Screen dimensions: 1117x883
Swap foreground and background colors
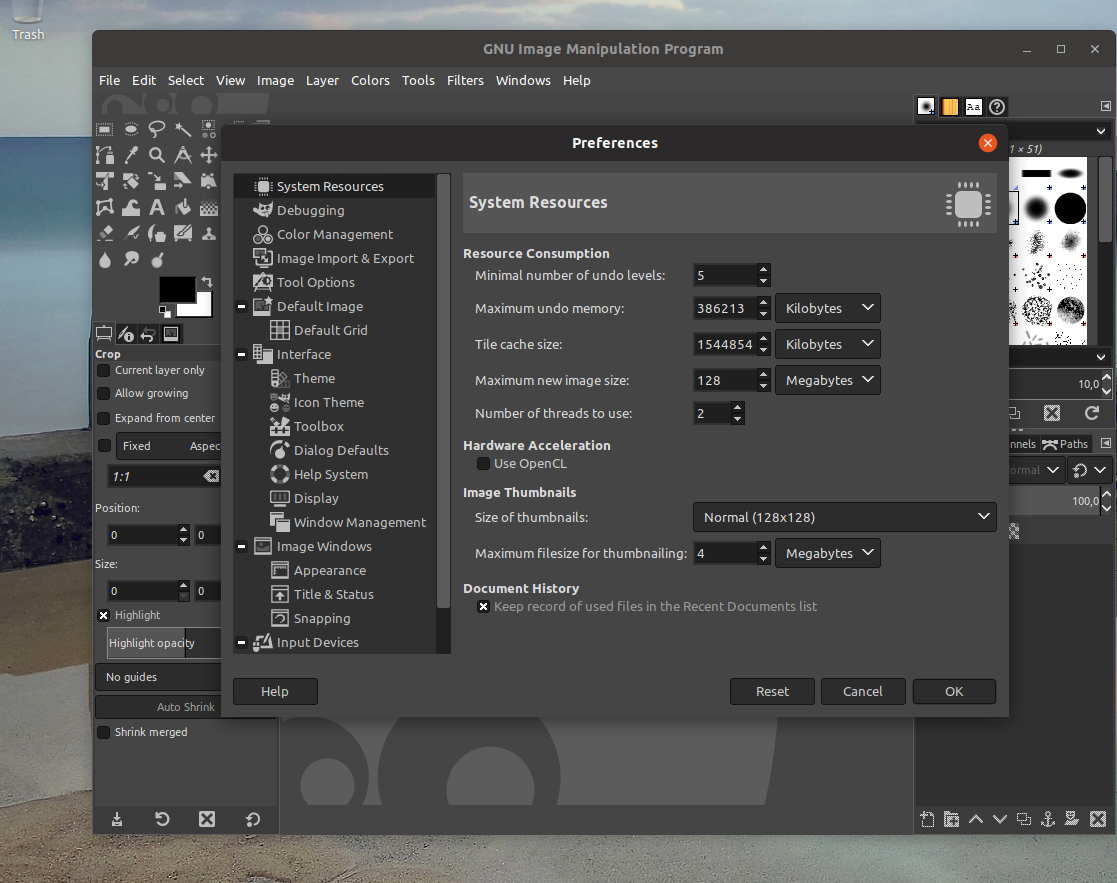pos(207,281)
